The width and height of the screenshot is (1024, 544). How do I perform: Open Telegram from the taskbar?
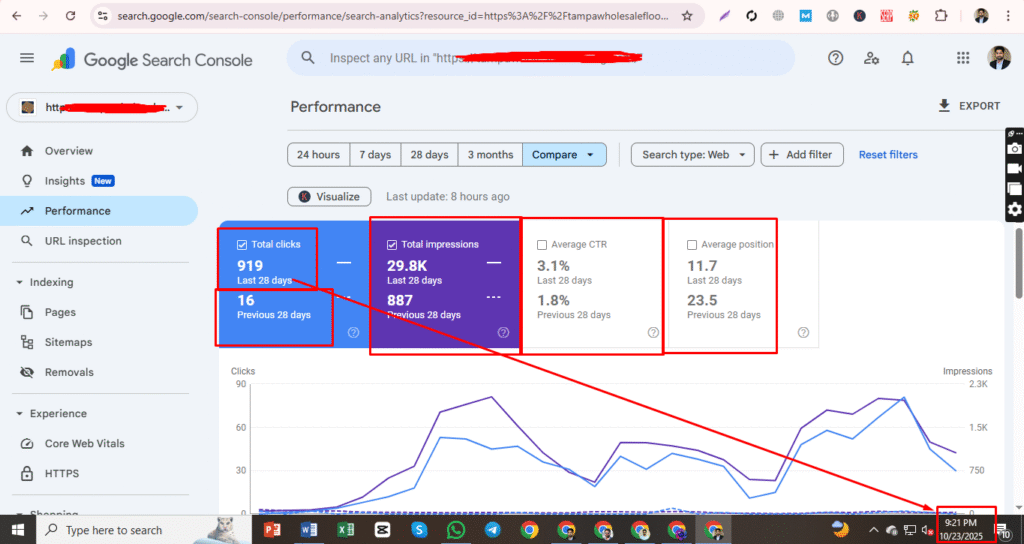click(x=492, y=530)
